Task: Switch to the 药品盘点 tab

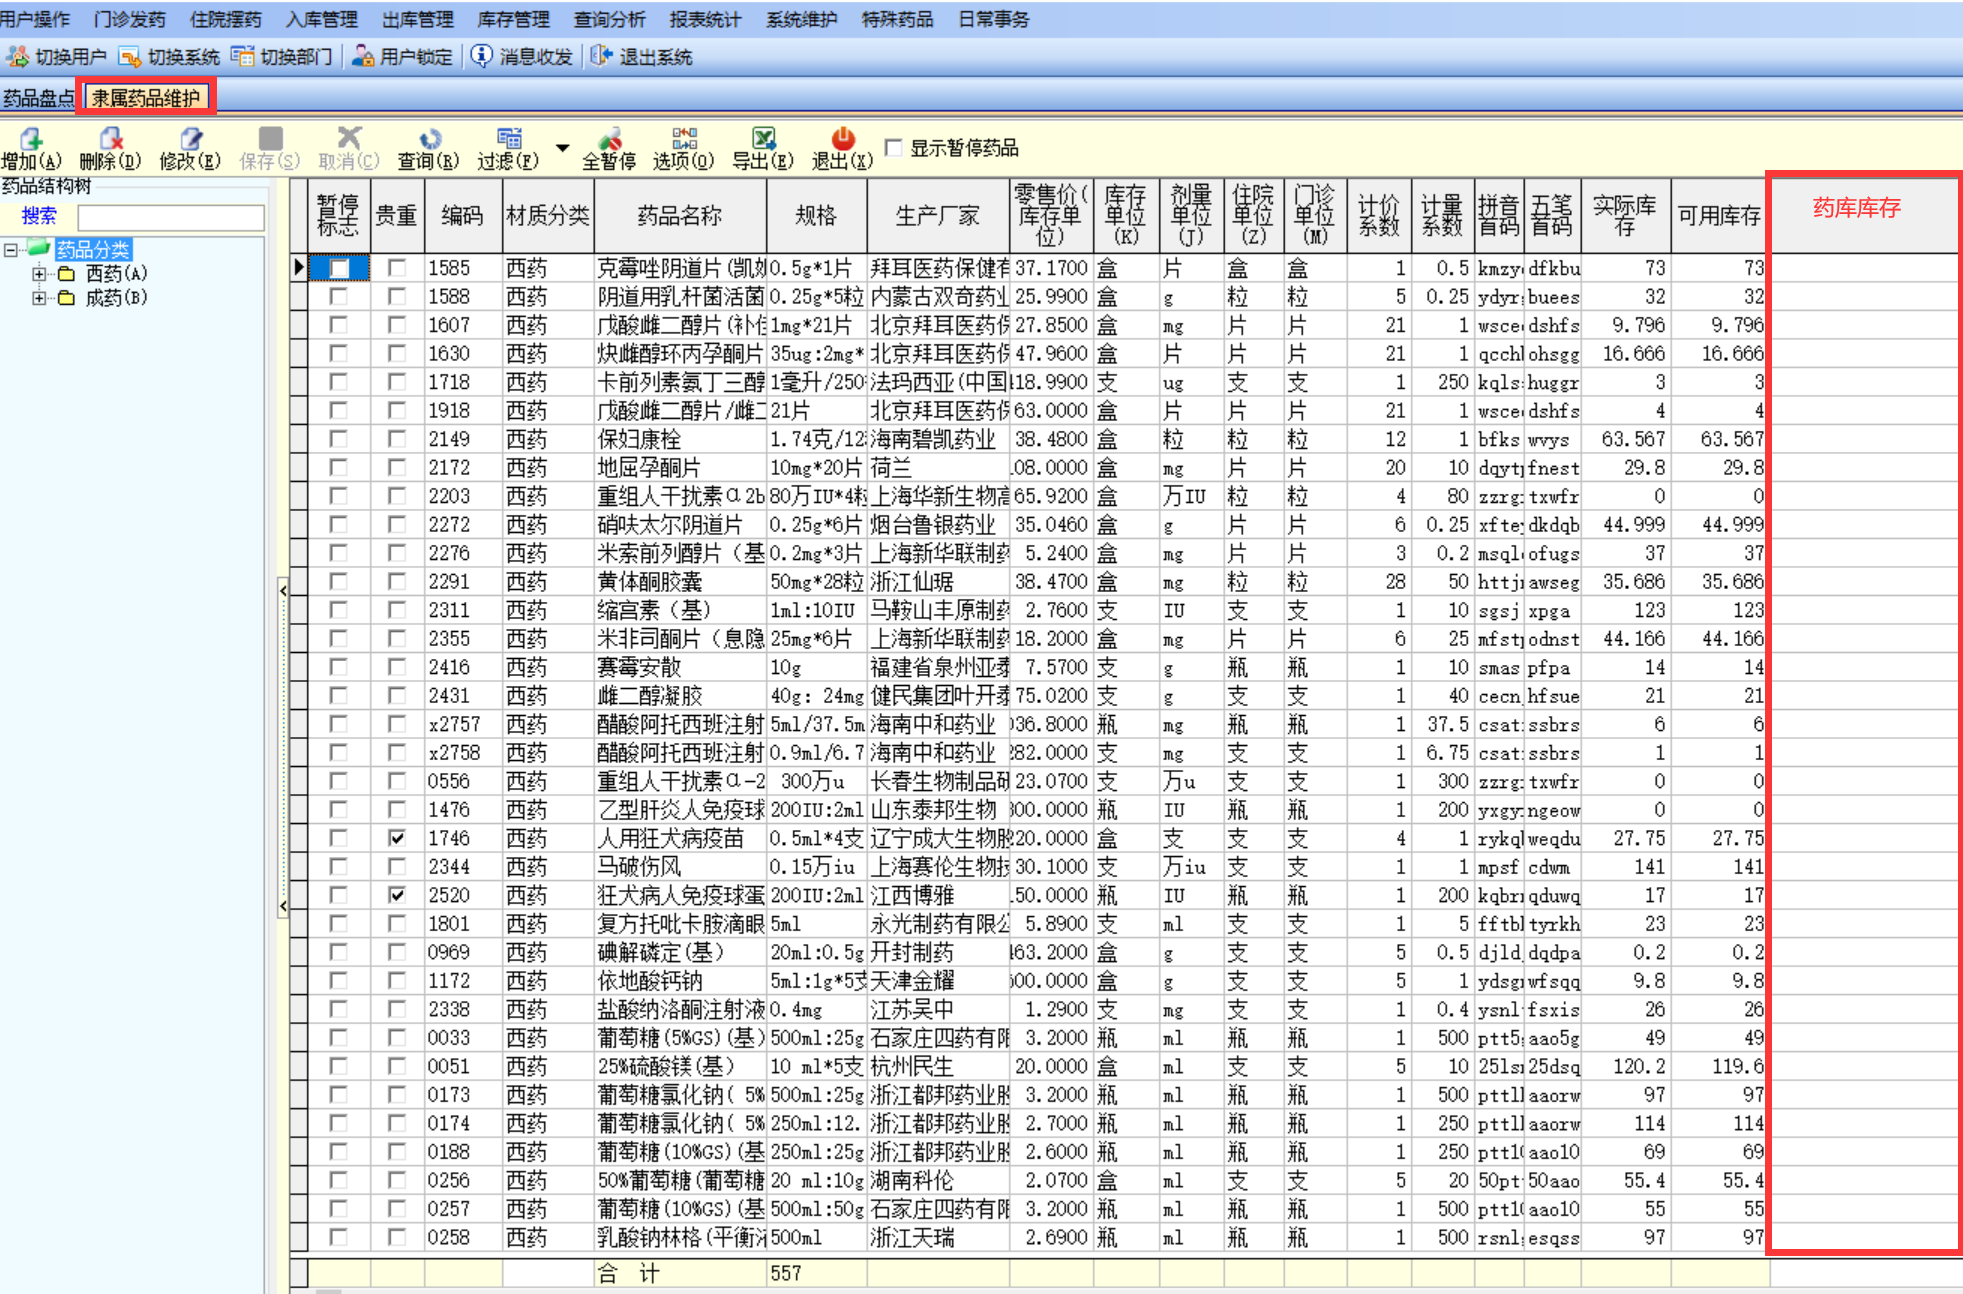Action: point(38,98)
